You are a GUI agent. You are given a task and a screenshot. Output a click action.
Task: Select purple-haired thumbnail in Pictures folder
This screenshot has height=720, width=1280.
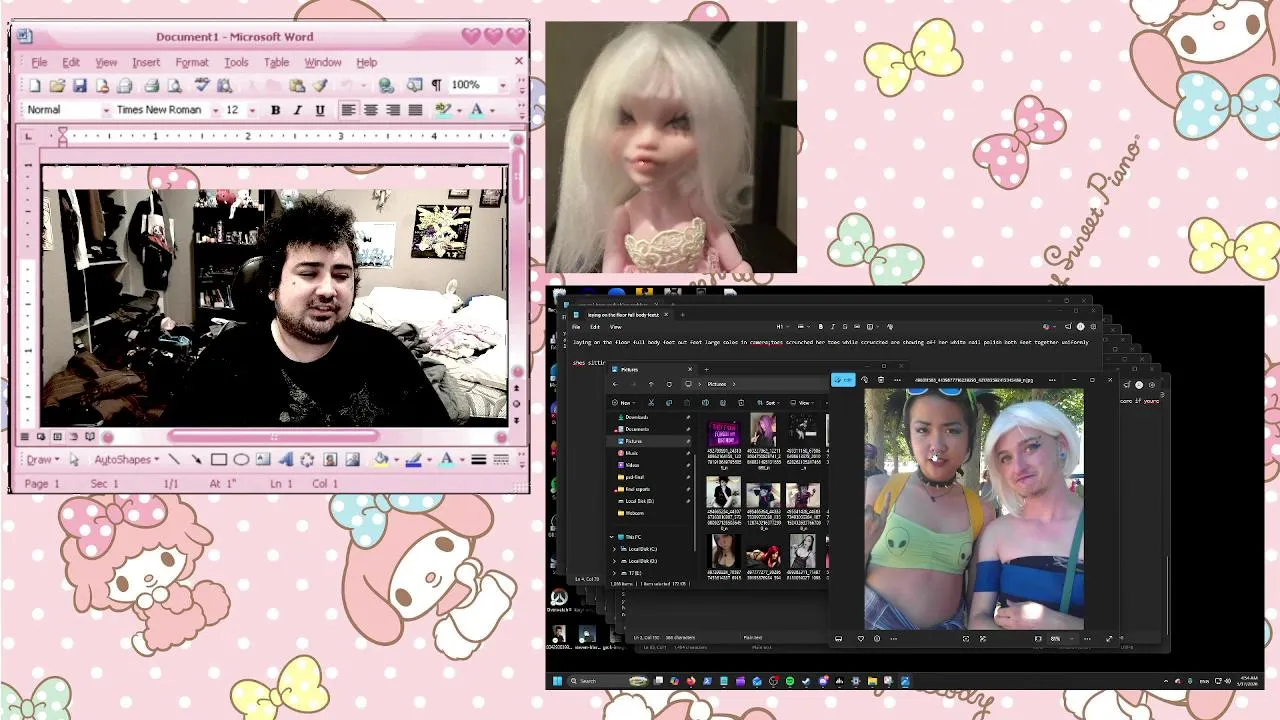763,430
